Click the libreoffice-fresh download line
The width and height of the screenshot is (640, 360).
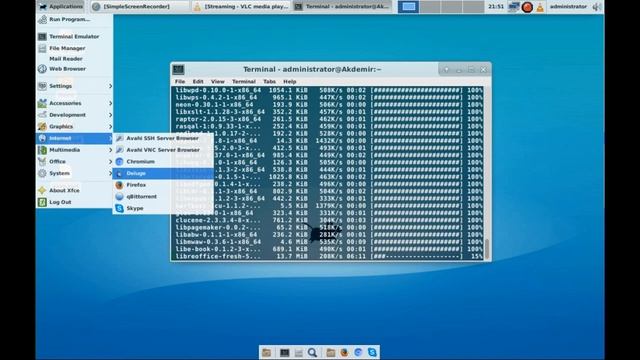[329, 256]
